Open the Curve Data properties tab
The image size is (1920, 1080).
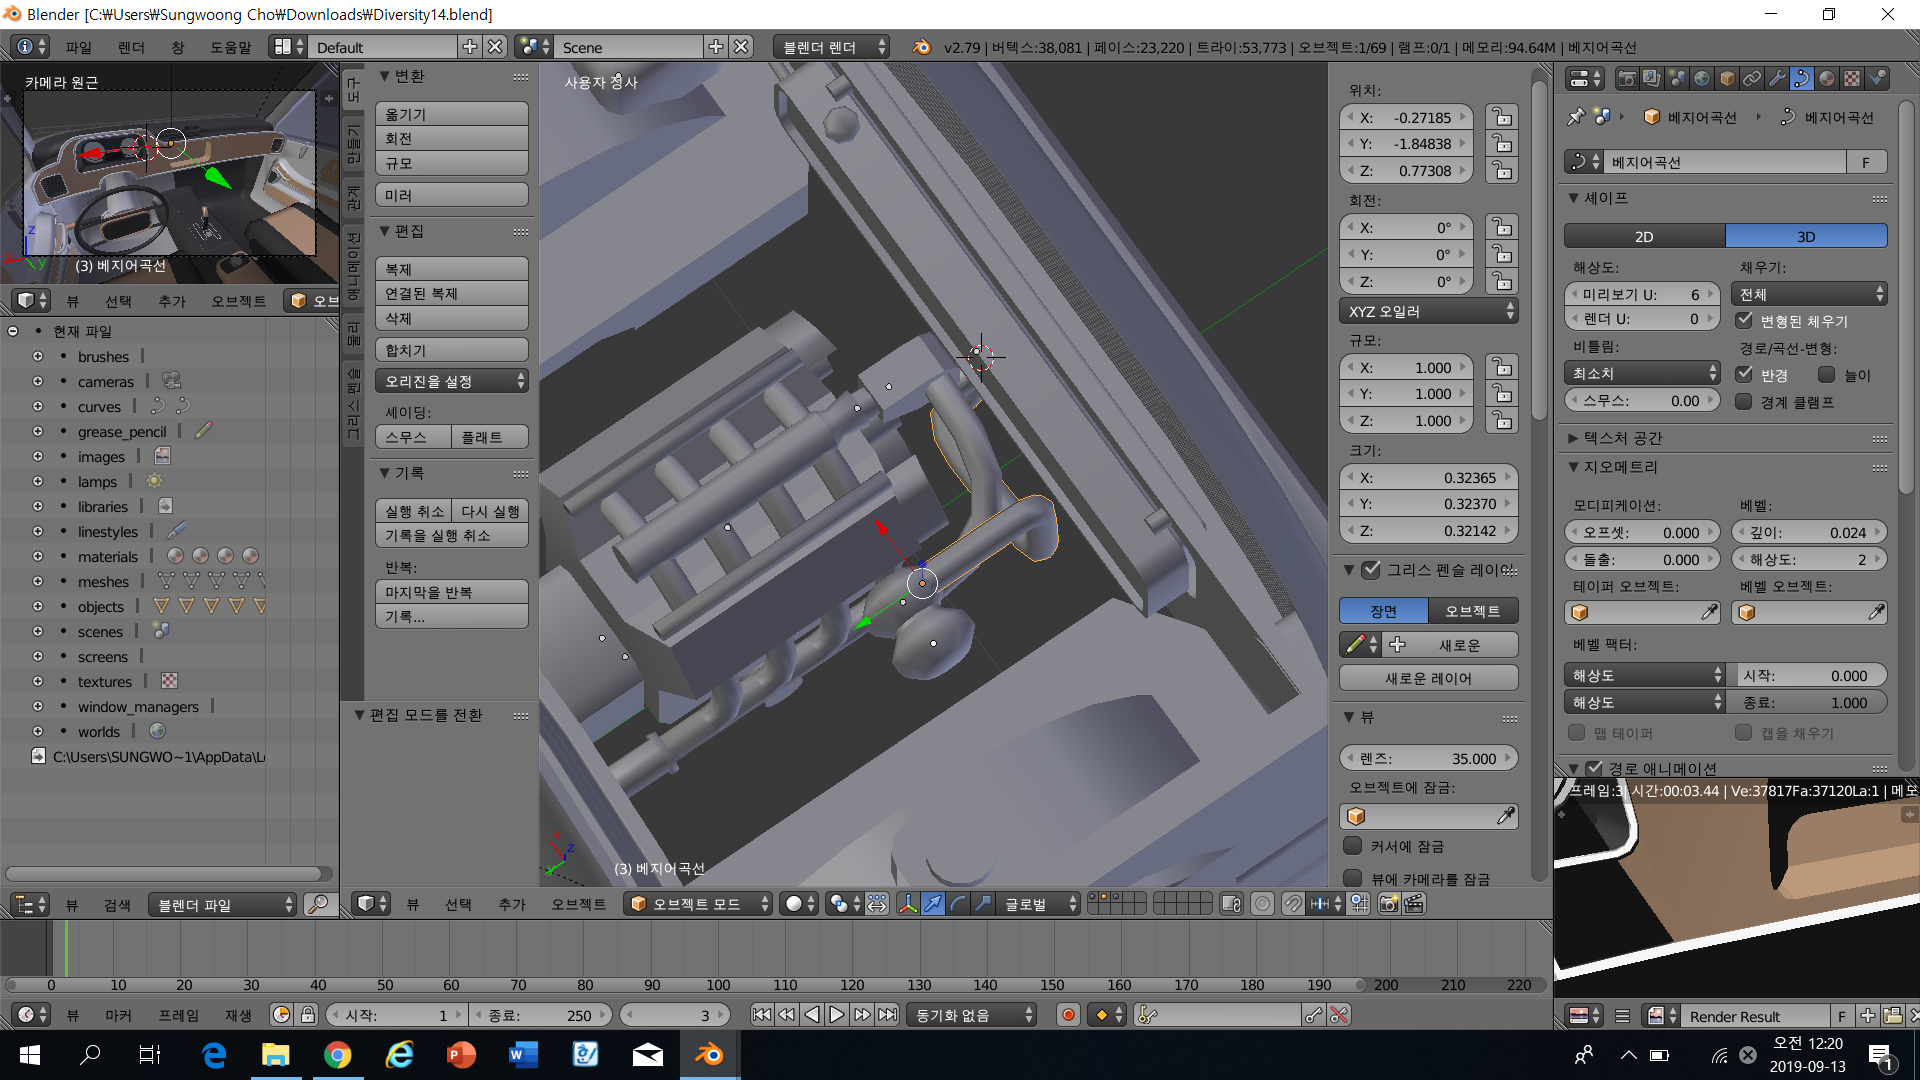point(1802,78)
